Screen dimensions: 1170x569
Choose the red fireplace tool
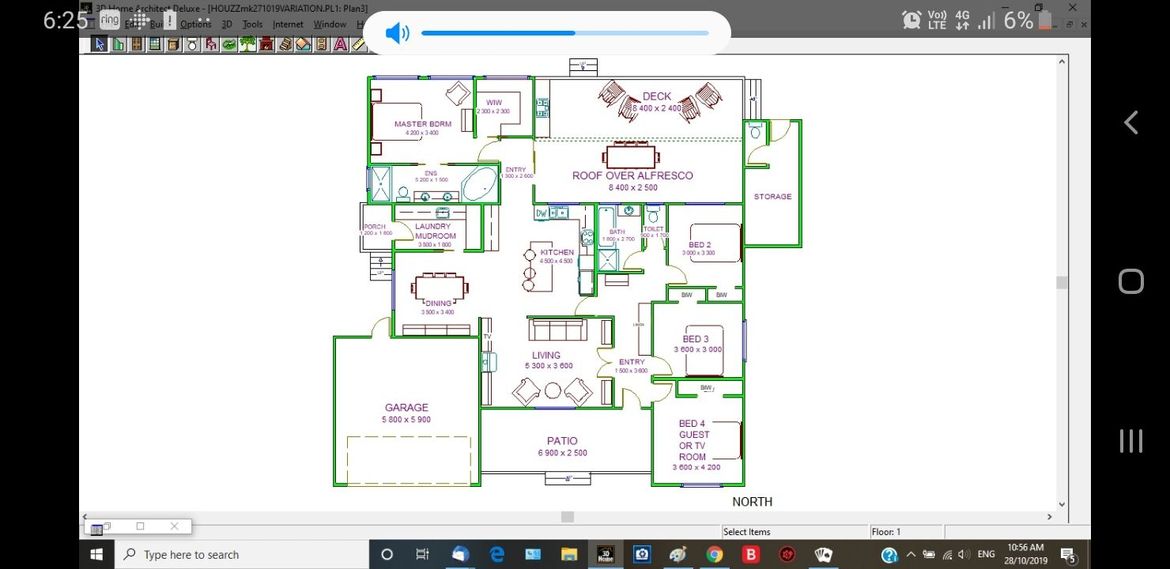click(x=267, y=44)
